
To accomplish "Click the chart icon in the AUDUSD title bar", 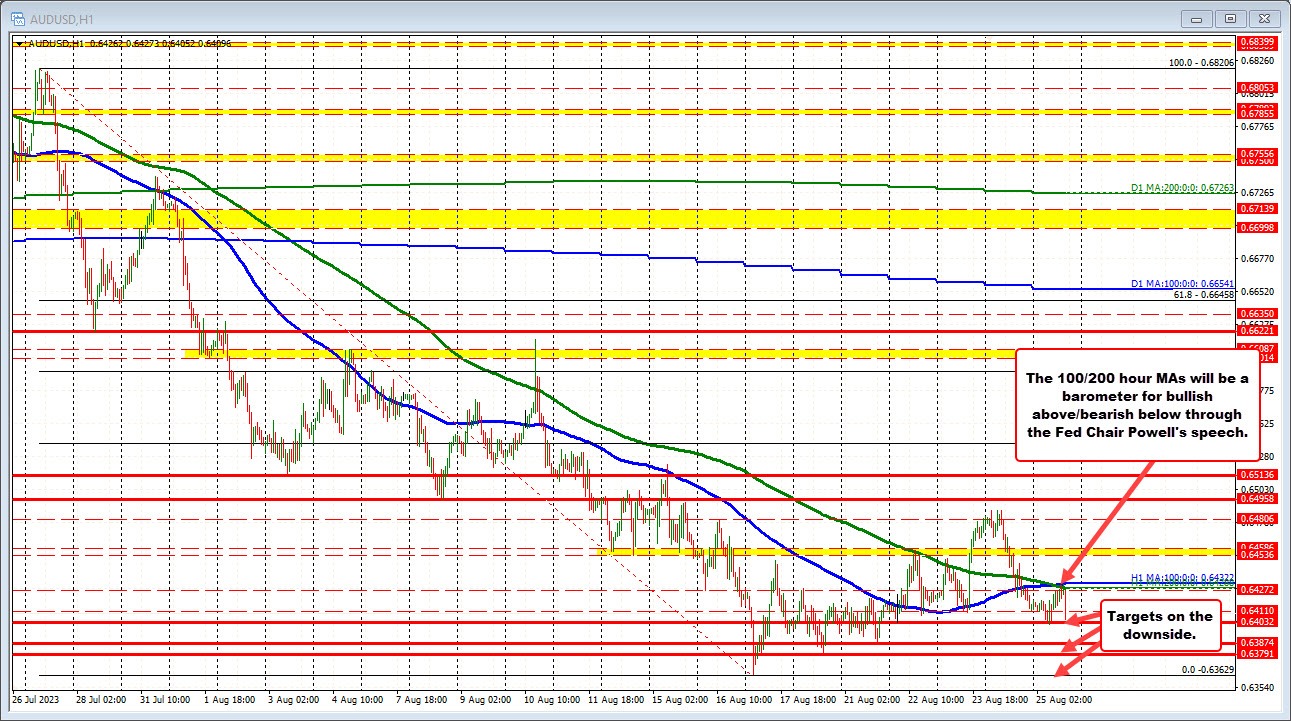I will [x=19, y=17].
